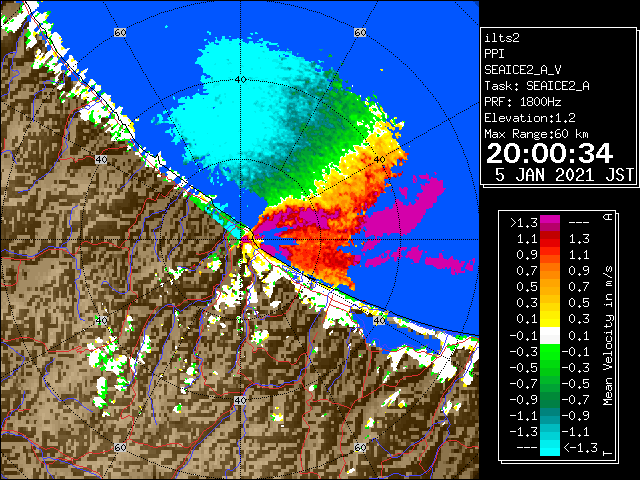
Task: Click the 40 km ring label in the west-northwest on land
Action: coord(101,160)
